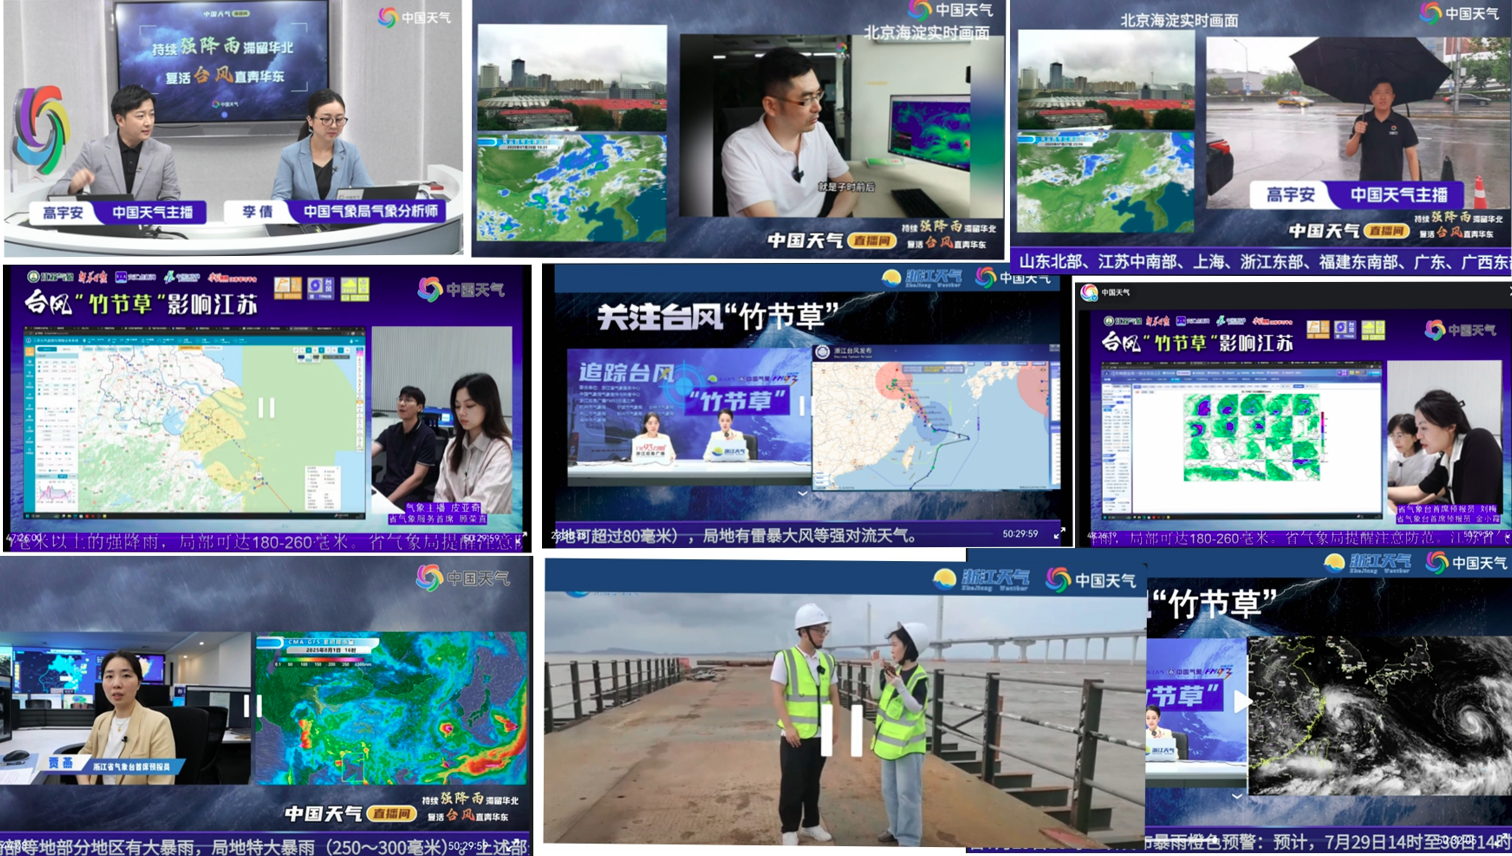Pause the 贾燕 forecaster satellite video
Image resolution: width=1512 pixels, height=856 pixels.
(253, 706)
